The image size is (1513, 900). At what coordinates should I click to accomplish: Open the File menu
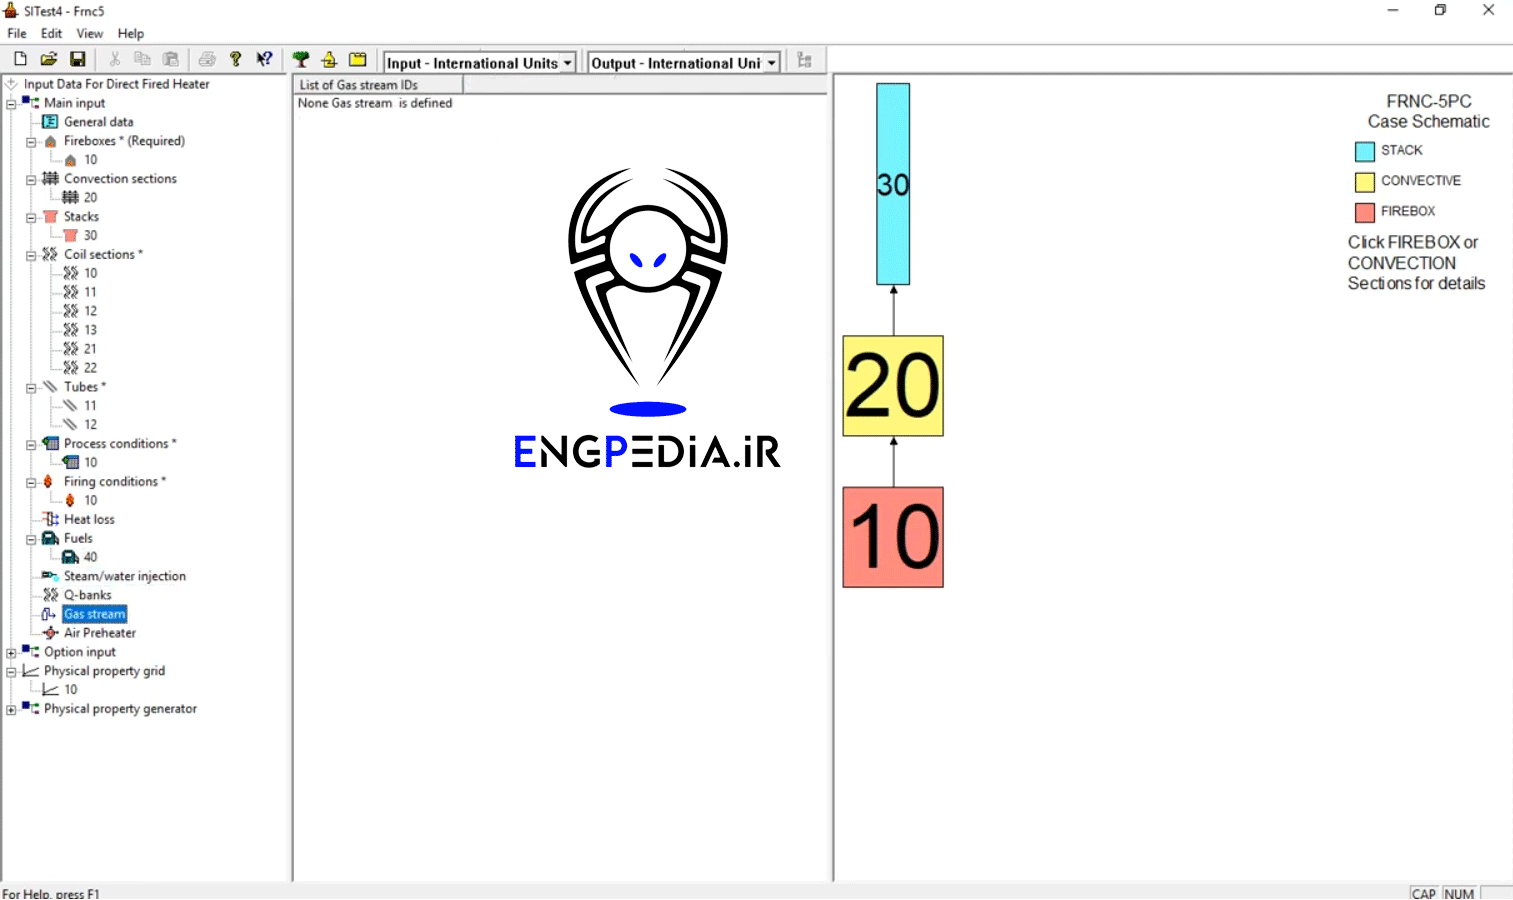click(x=17, y=33)
